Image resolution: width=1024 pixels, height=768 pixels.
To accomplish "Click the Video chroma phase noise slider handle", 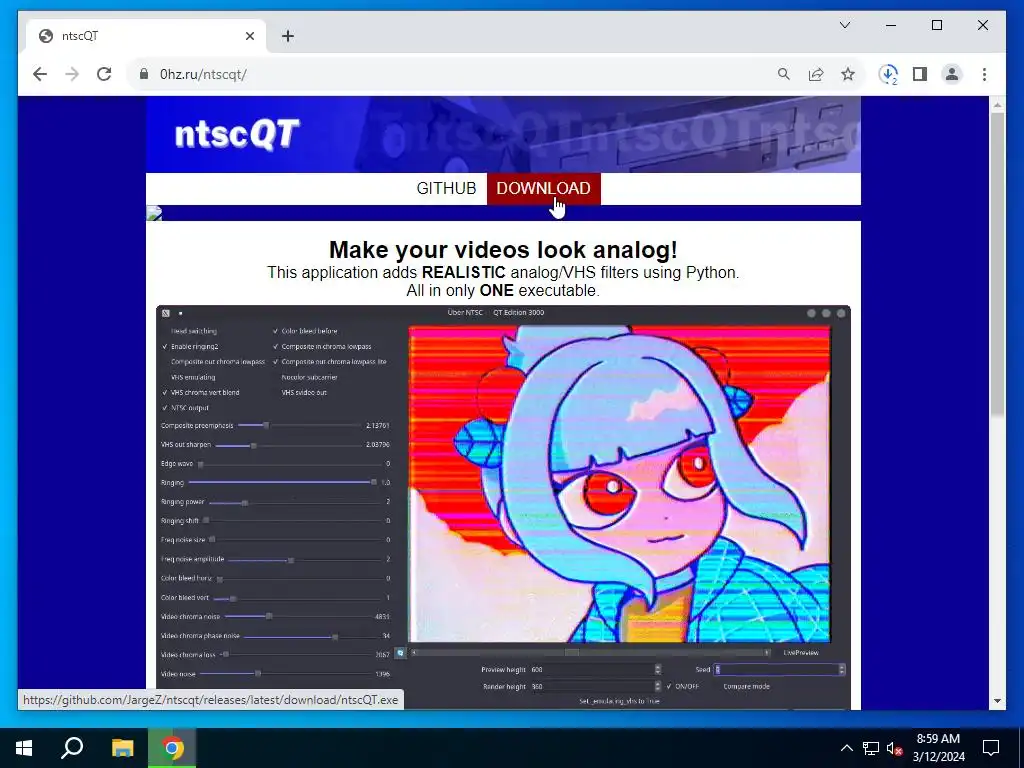I will (x=335, y=637).
